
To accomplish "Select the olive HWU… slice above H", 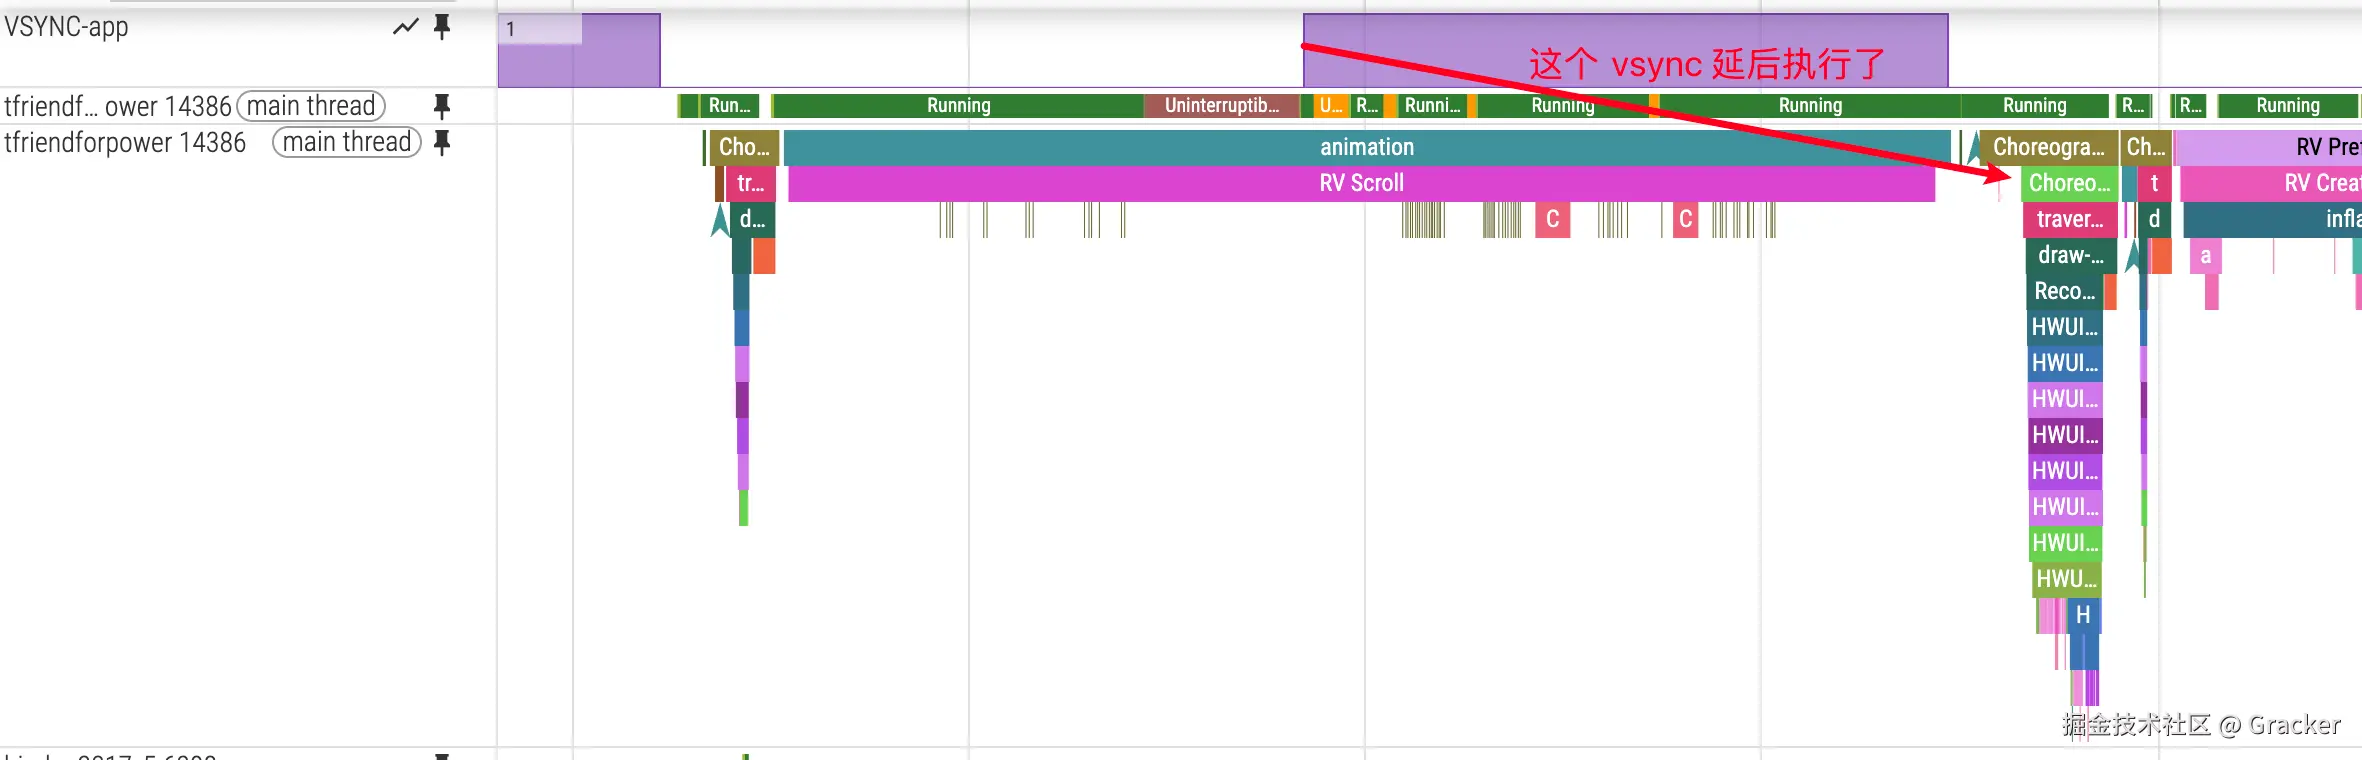I will 2067,579.
